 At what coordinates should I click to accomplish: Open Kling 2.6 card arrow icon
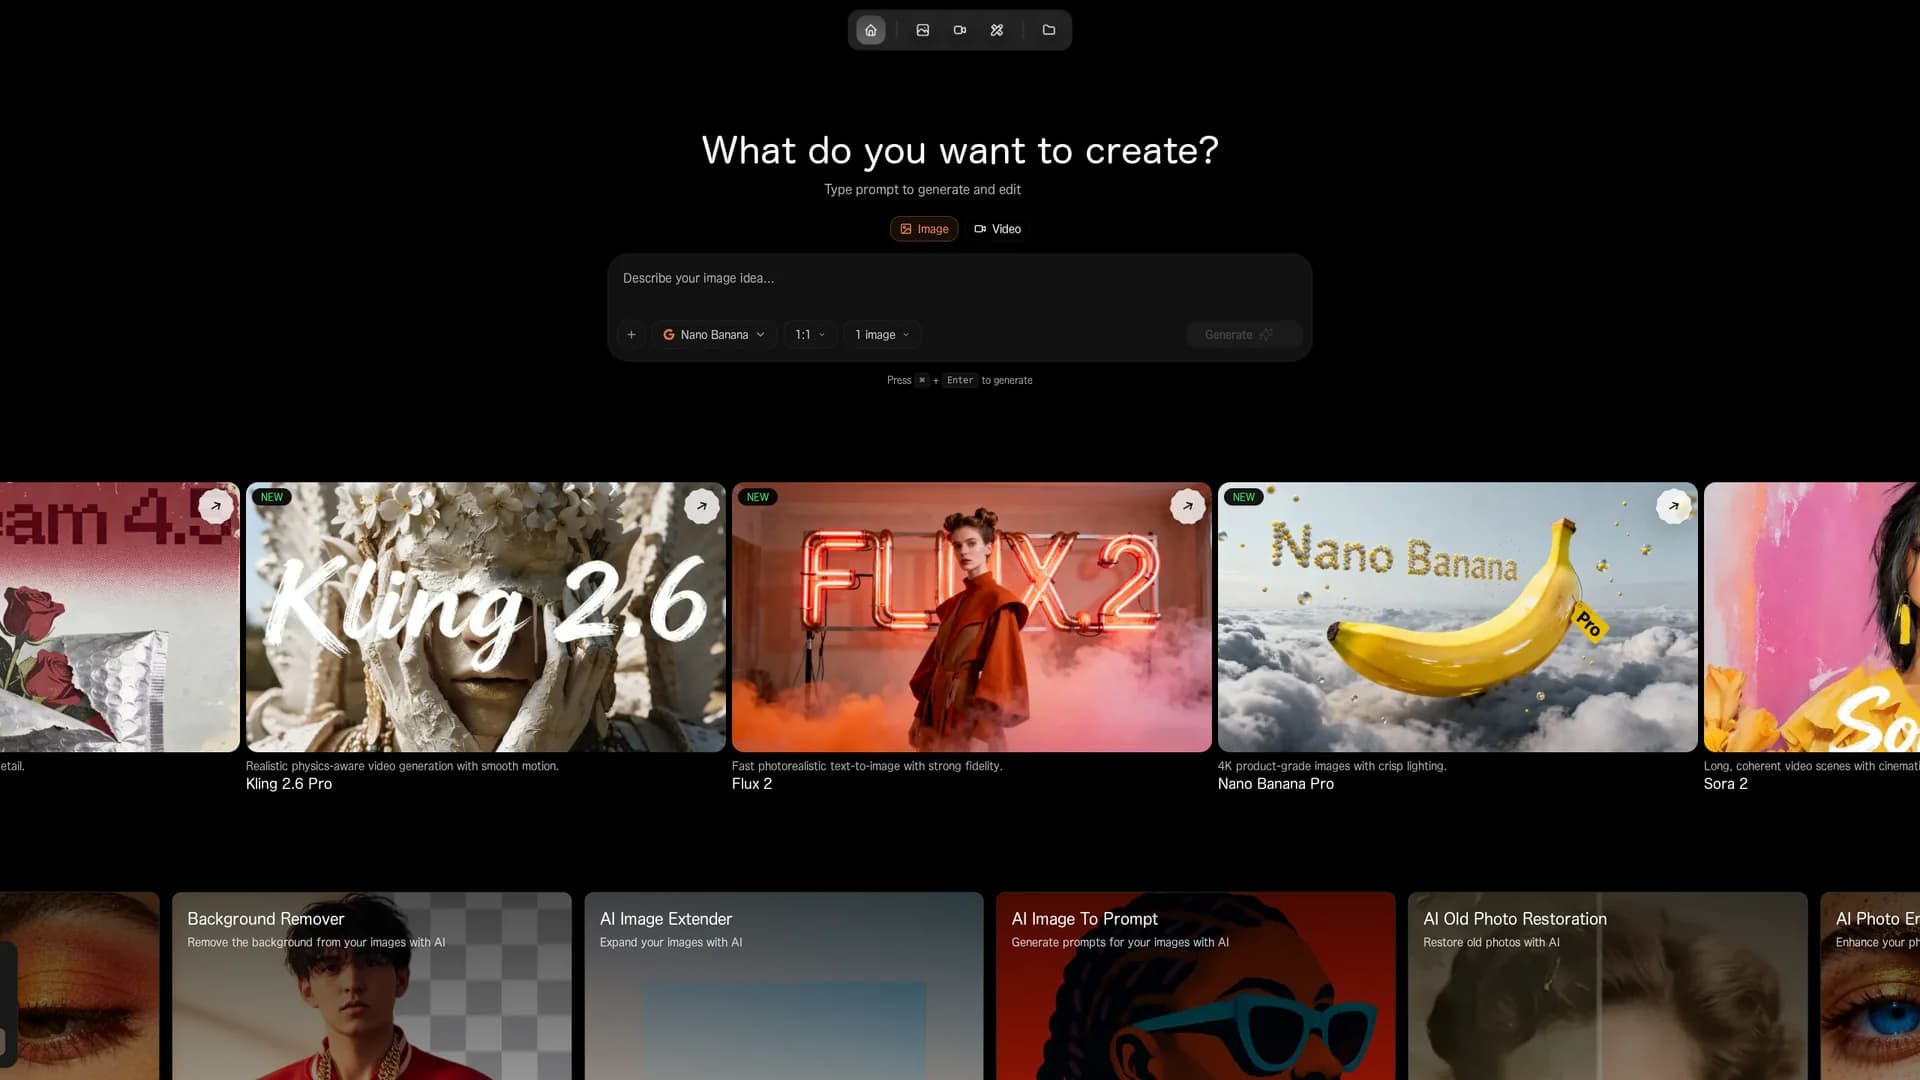(x=702, y=506)
